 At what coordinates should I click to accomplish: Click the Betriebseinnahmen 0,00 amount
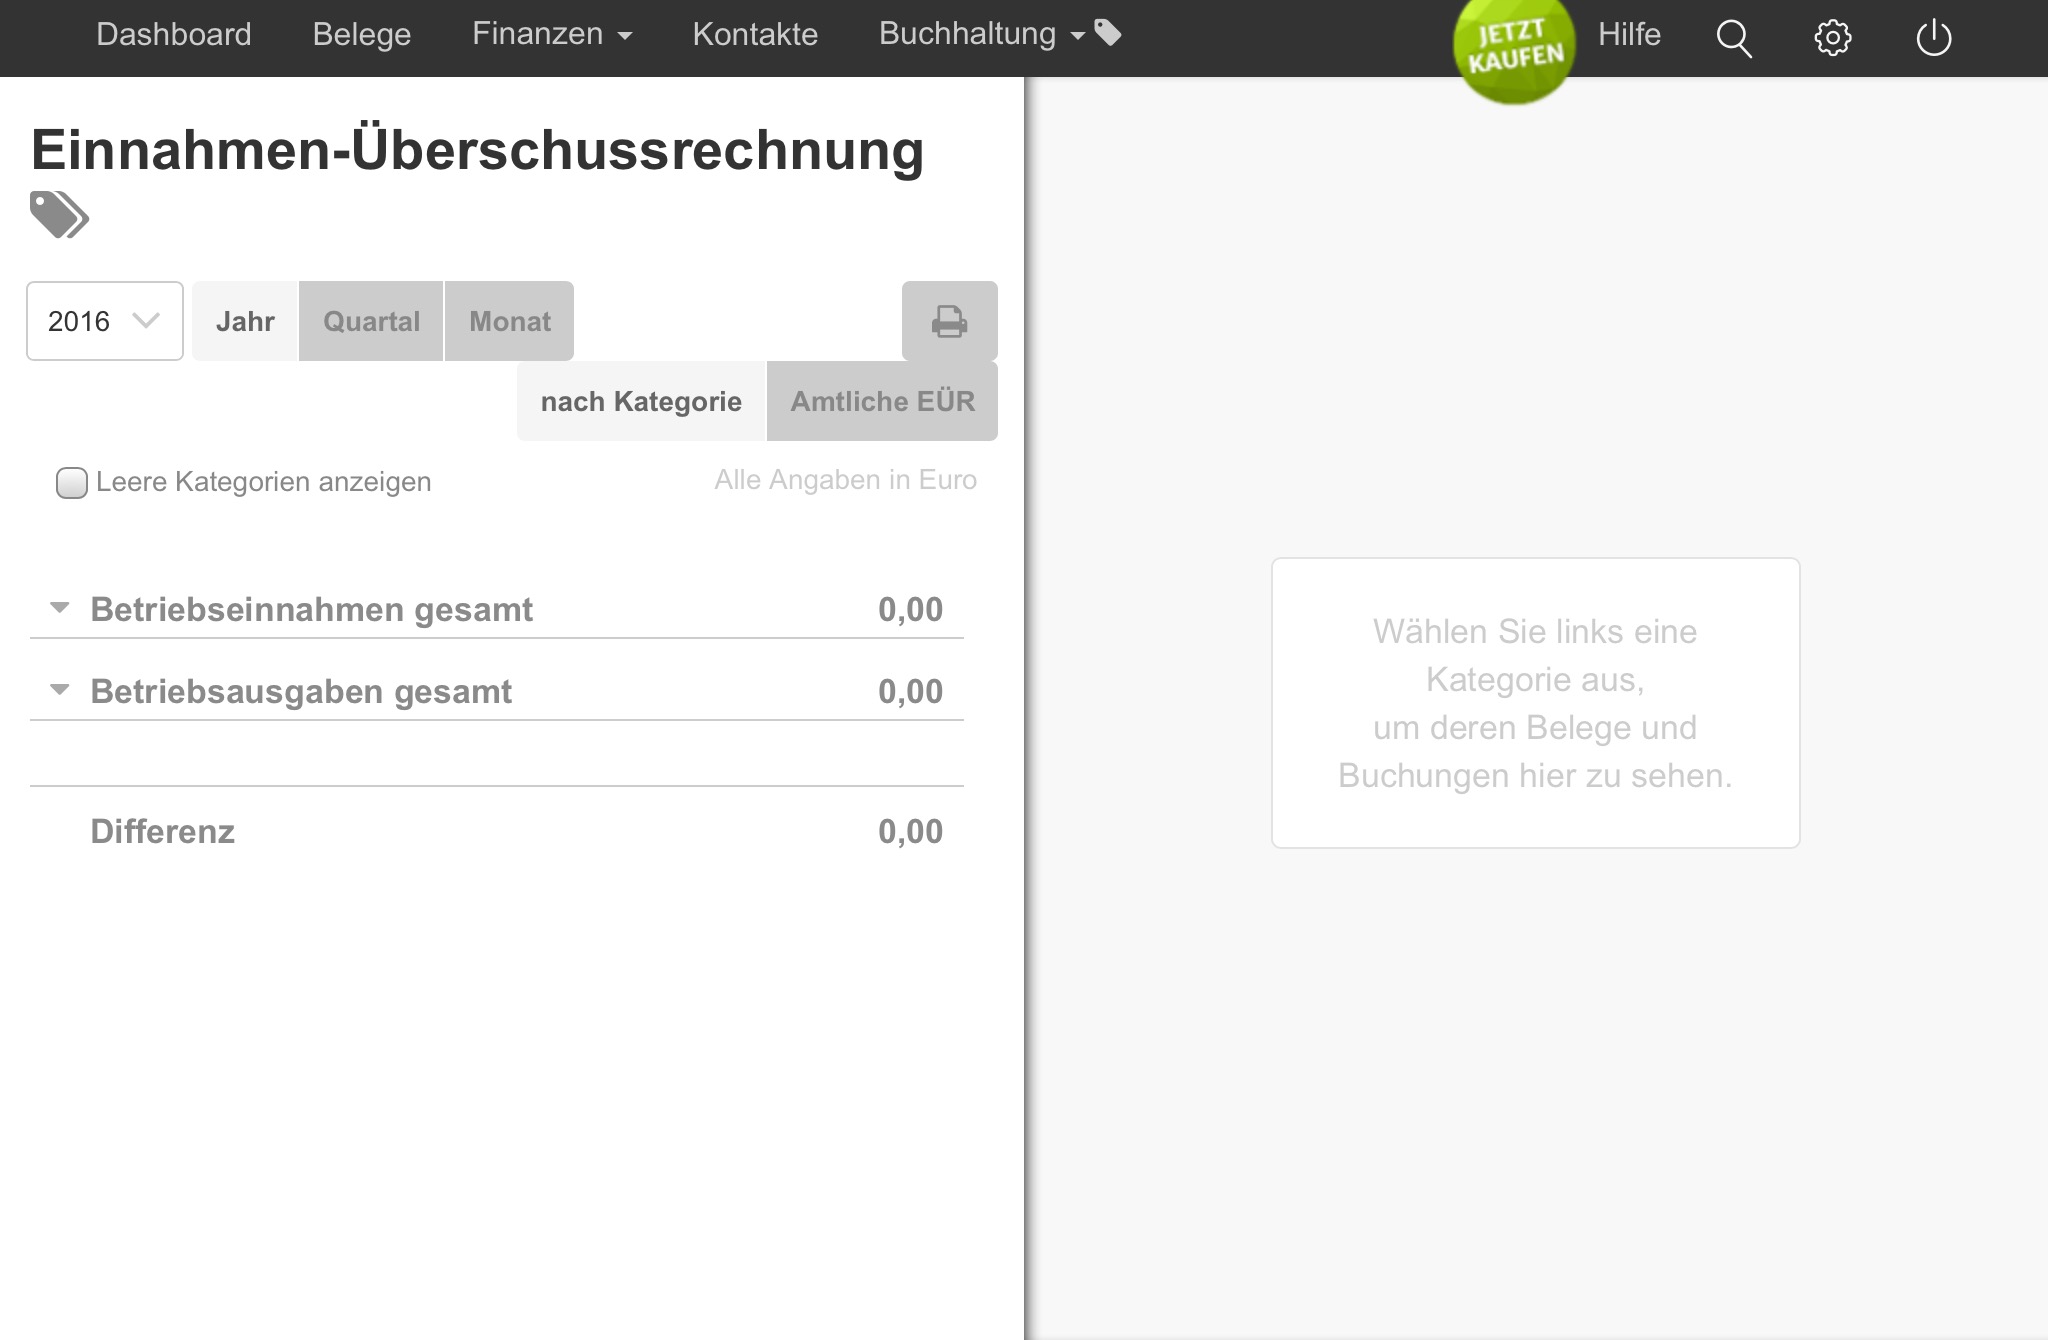(x=910, y=609)
